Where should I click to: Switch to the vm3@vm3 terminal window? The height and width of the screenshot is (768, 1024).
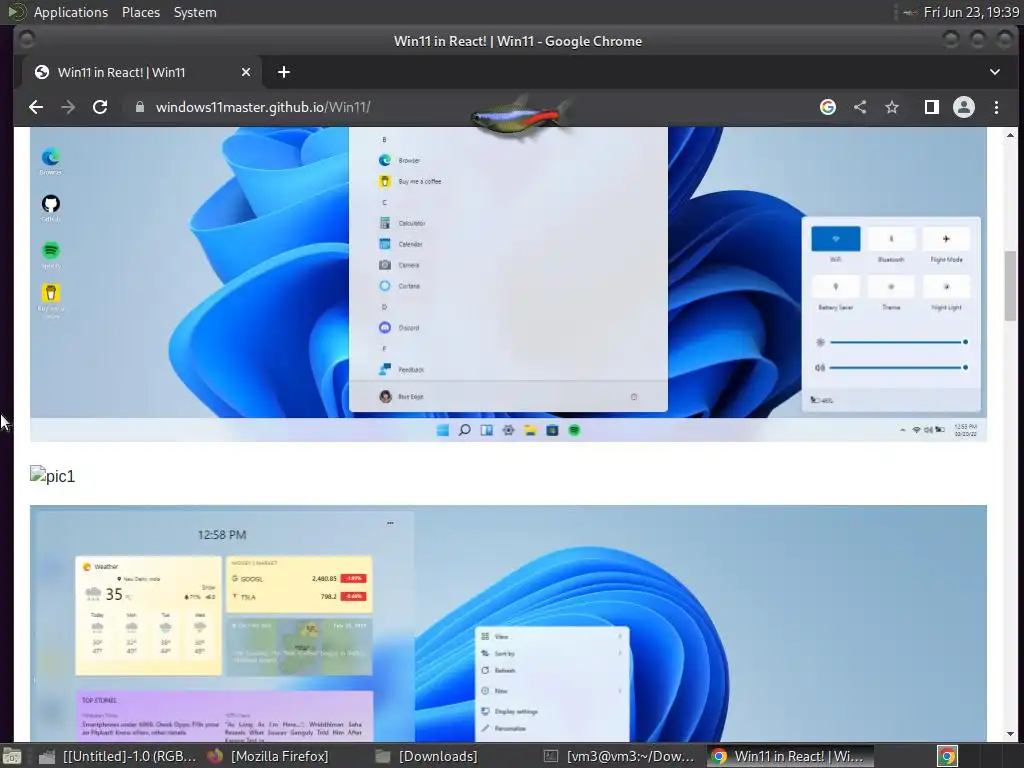pyautogui.click(x=619, y=756)
